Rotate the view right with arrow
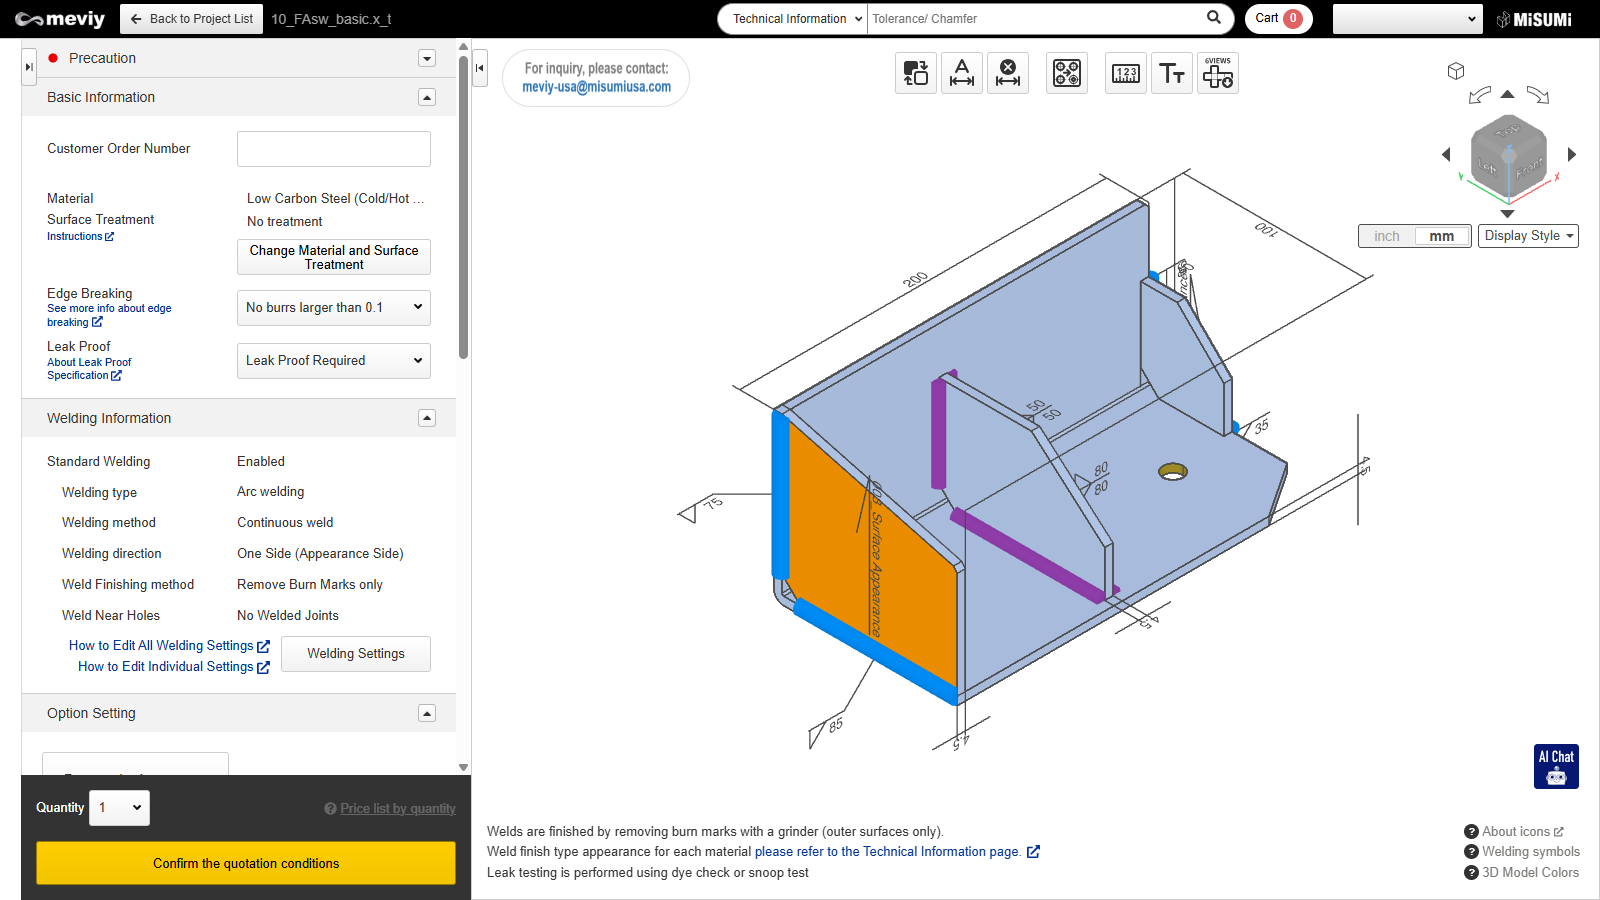This screenshot has width=1600, height=900. coord(1572,154)
